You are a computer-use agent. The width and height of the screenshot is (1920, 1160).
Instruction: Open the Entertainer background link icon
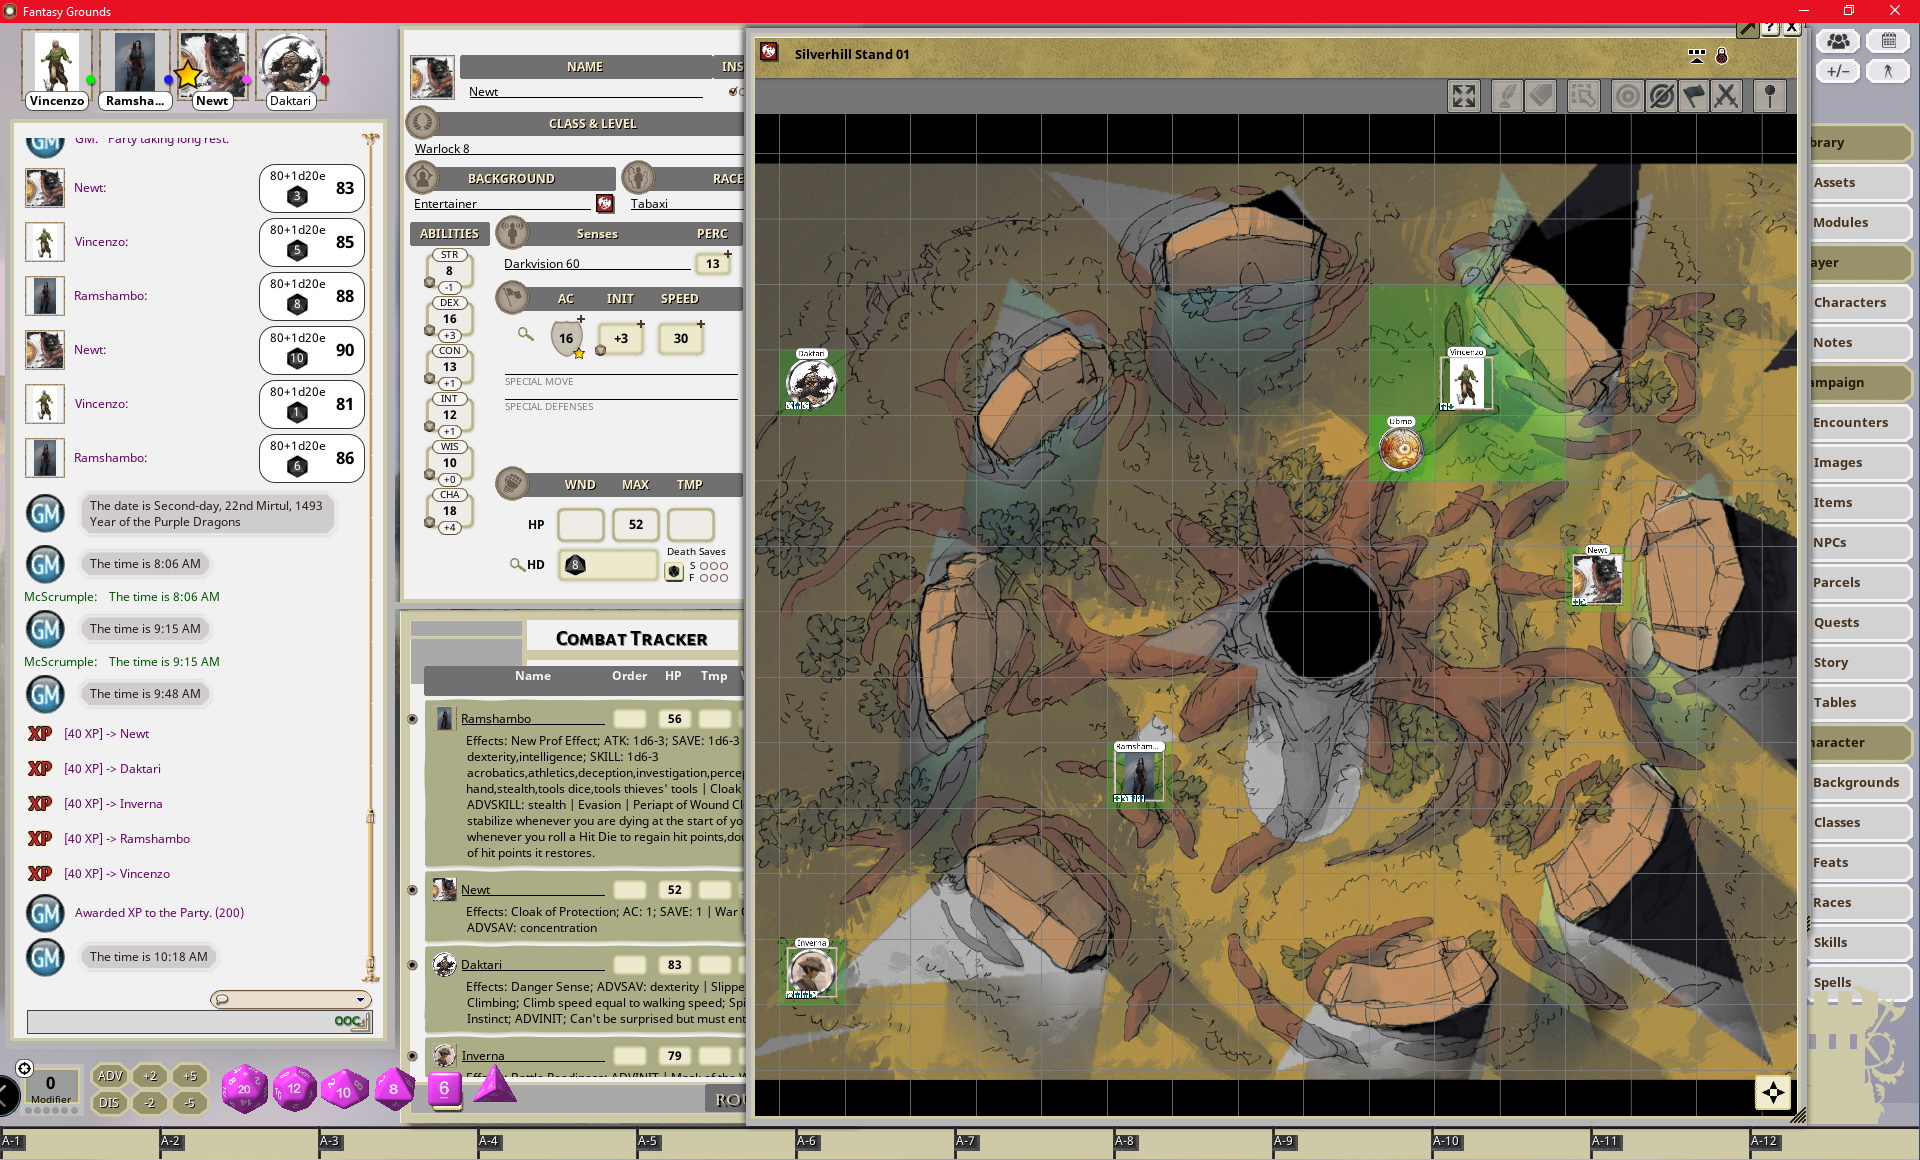pyautogui.click(x=605, y=203)
